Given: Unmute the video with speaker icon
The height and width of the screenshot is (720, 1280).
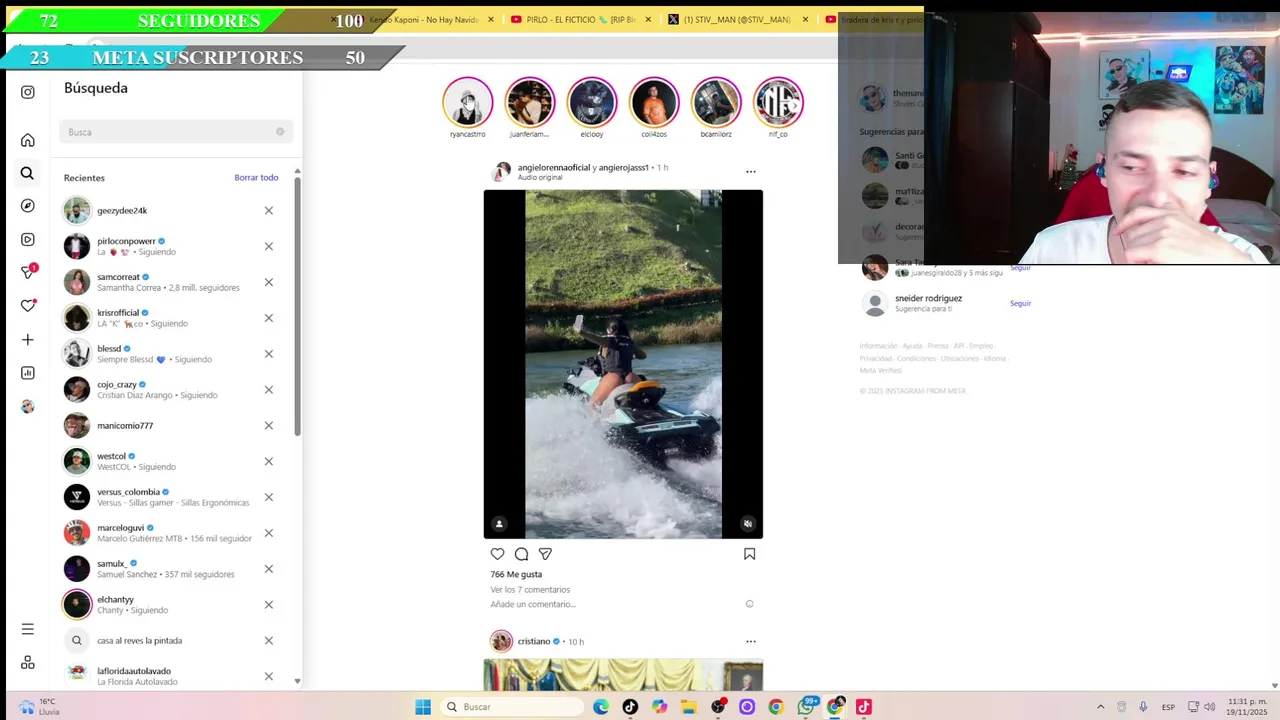Looking at the screenshot, I should pos(748,523).
